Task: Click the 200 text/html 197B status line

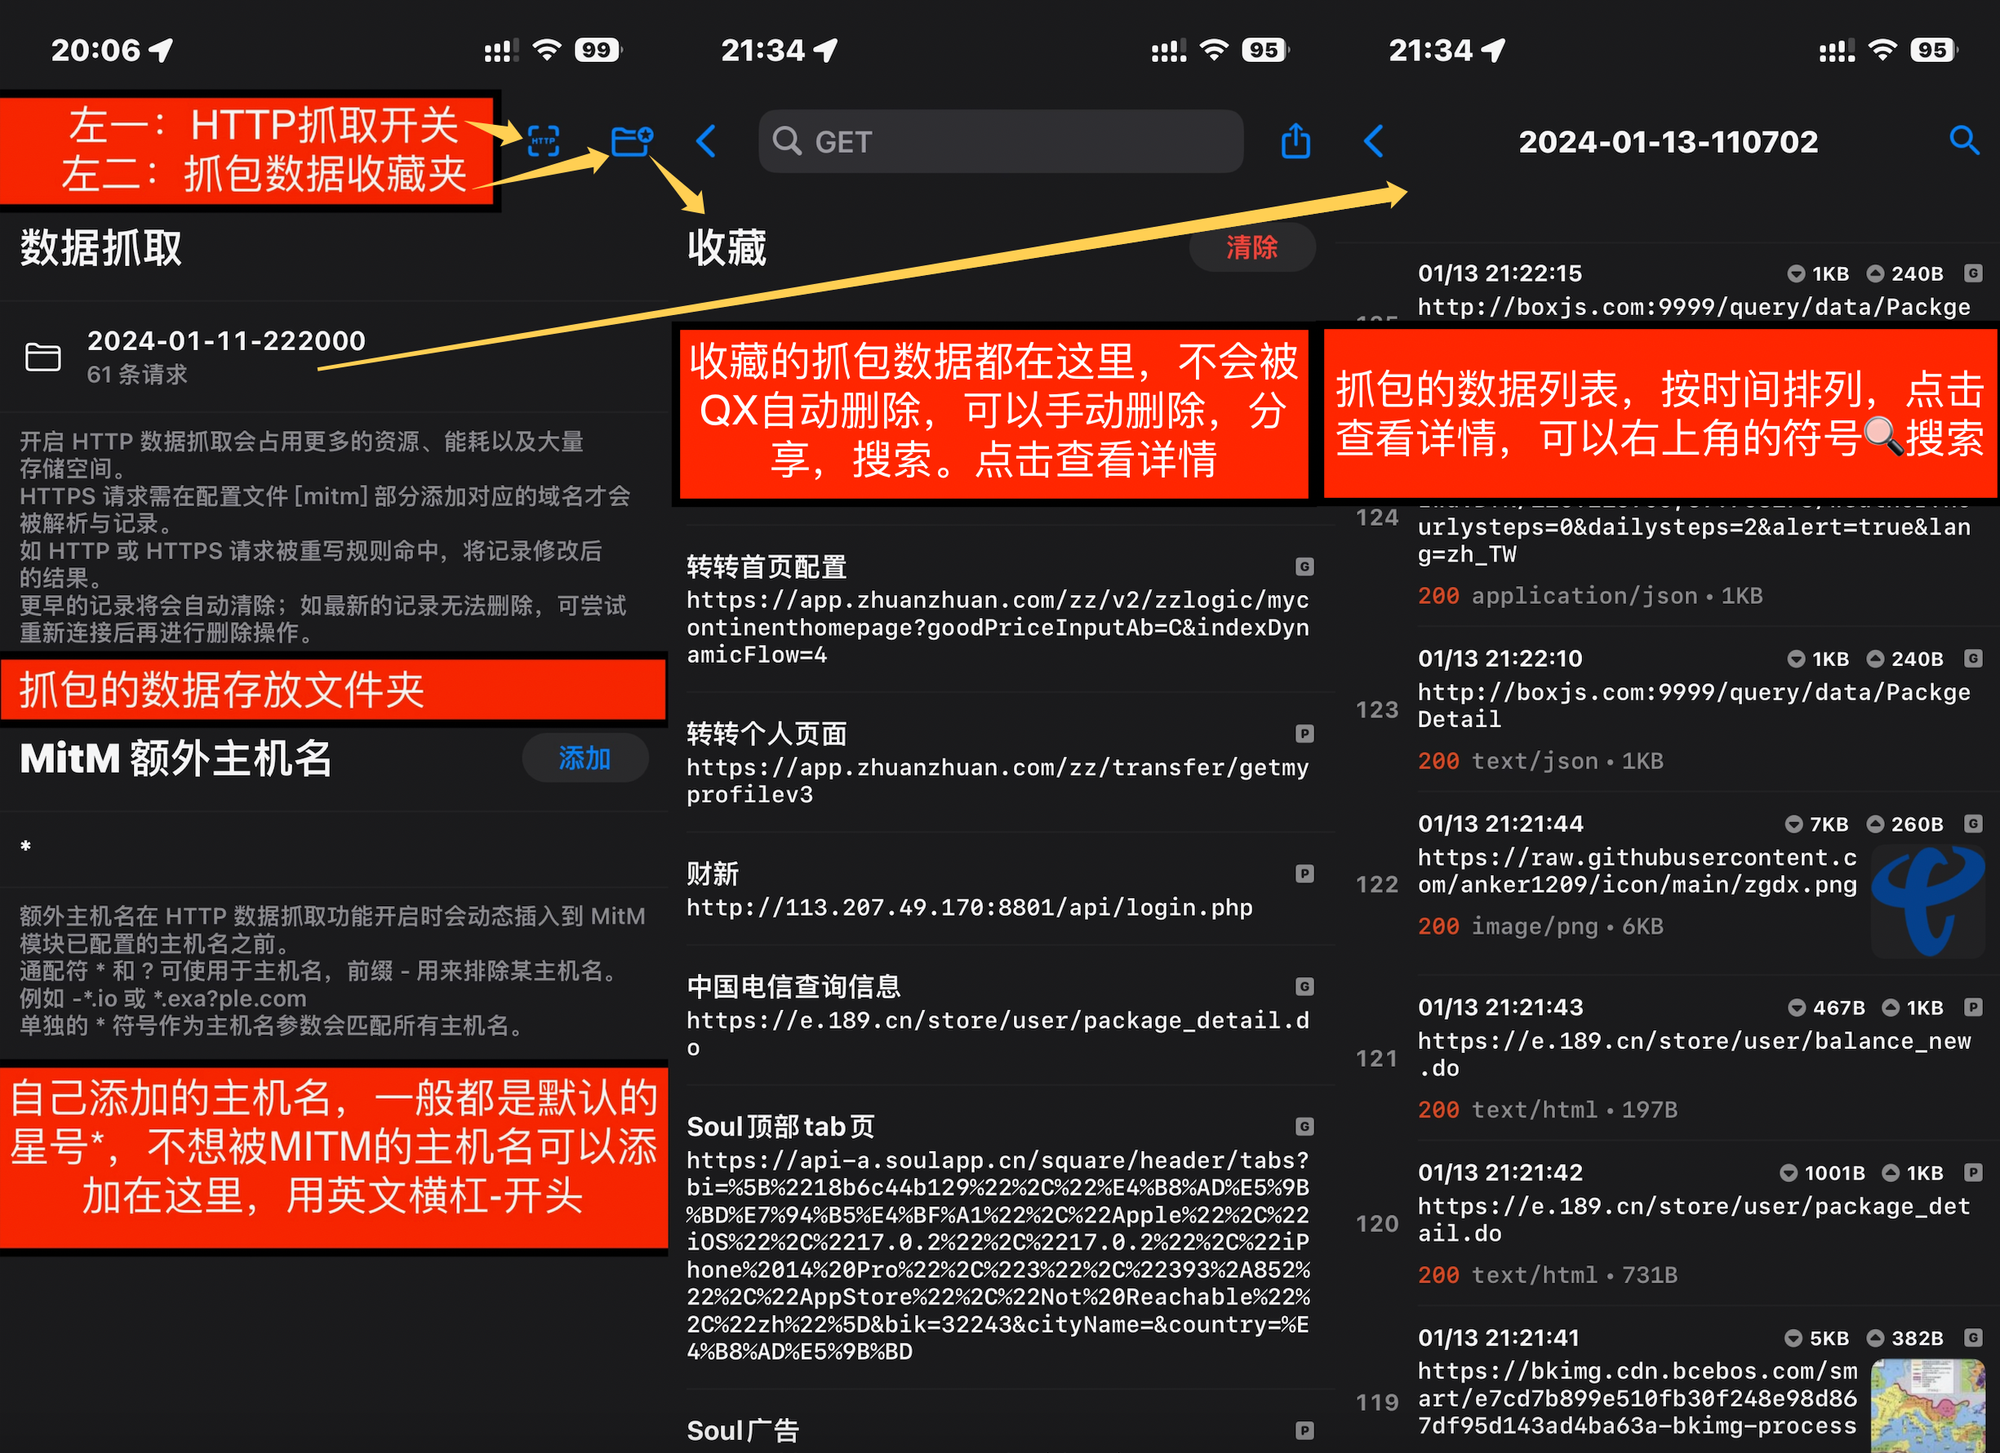Action: click(x=1547, y=1109)
